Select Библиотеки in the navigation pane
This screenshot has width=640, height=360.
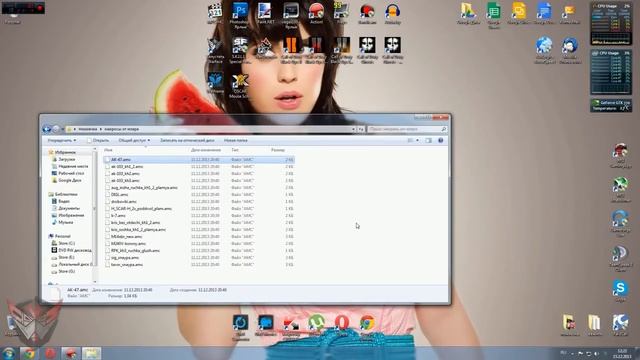(66, 194)
